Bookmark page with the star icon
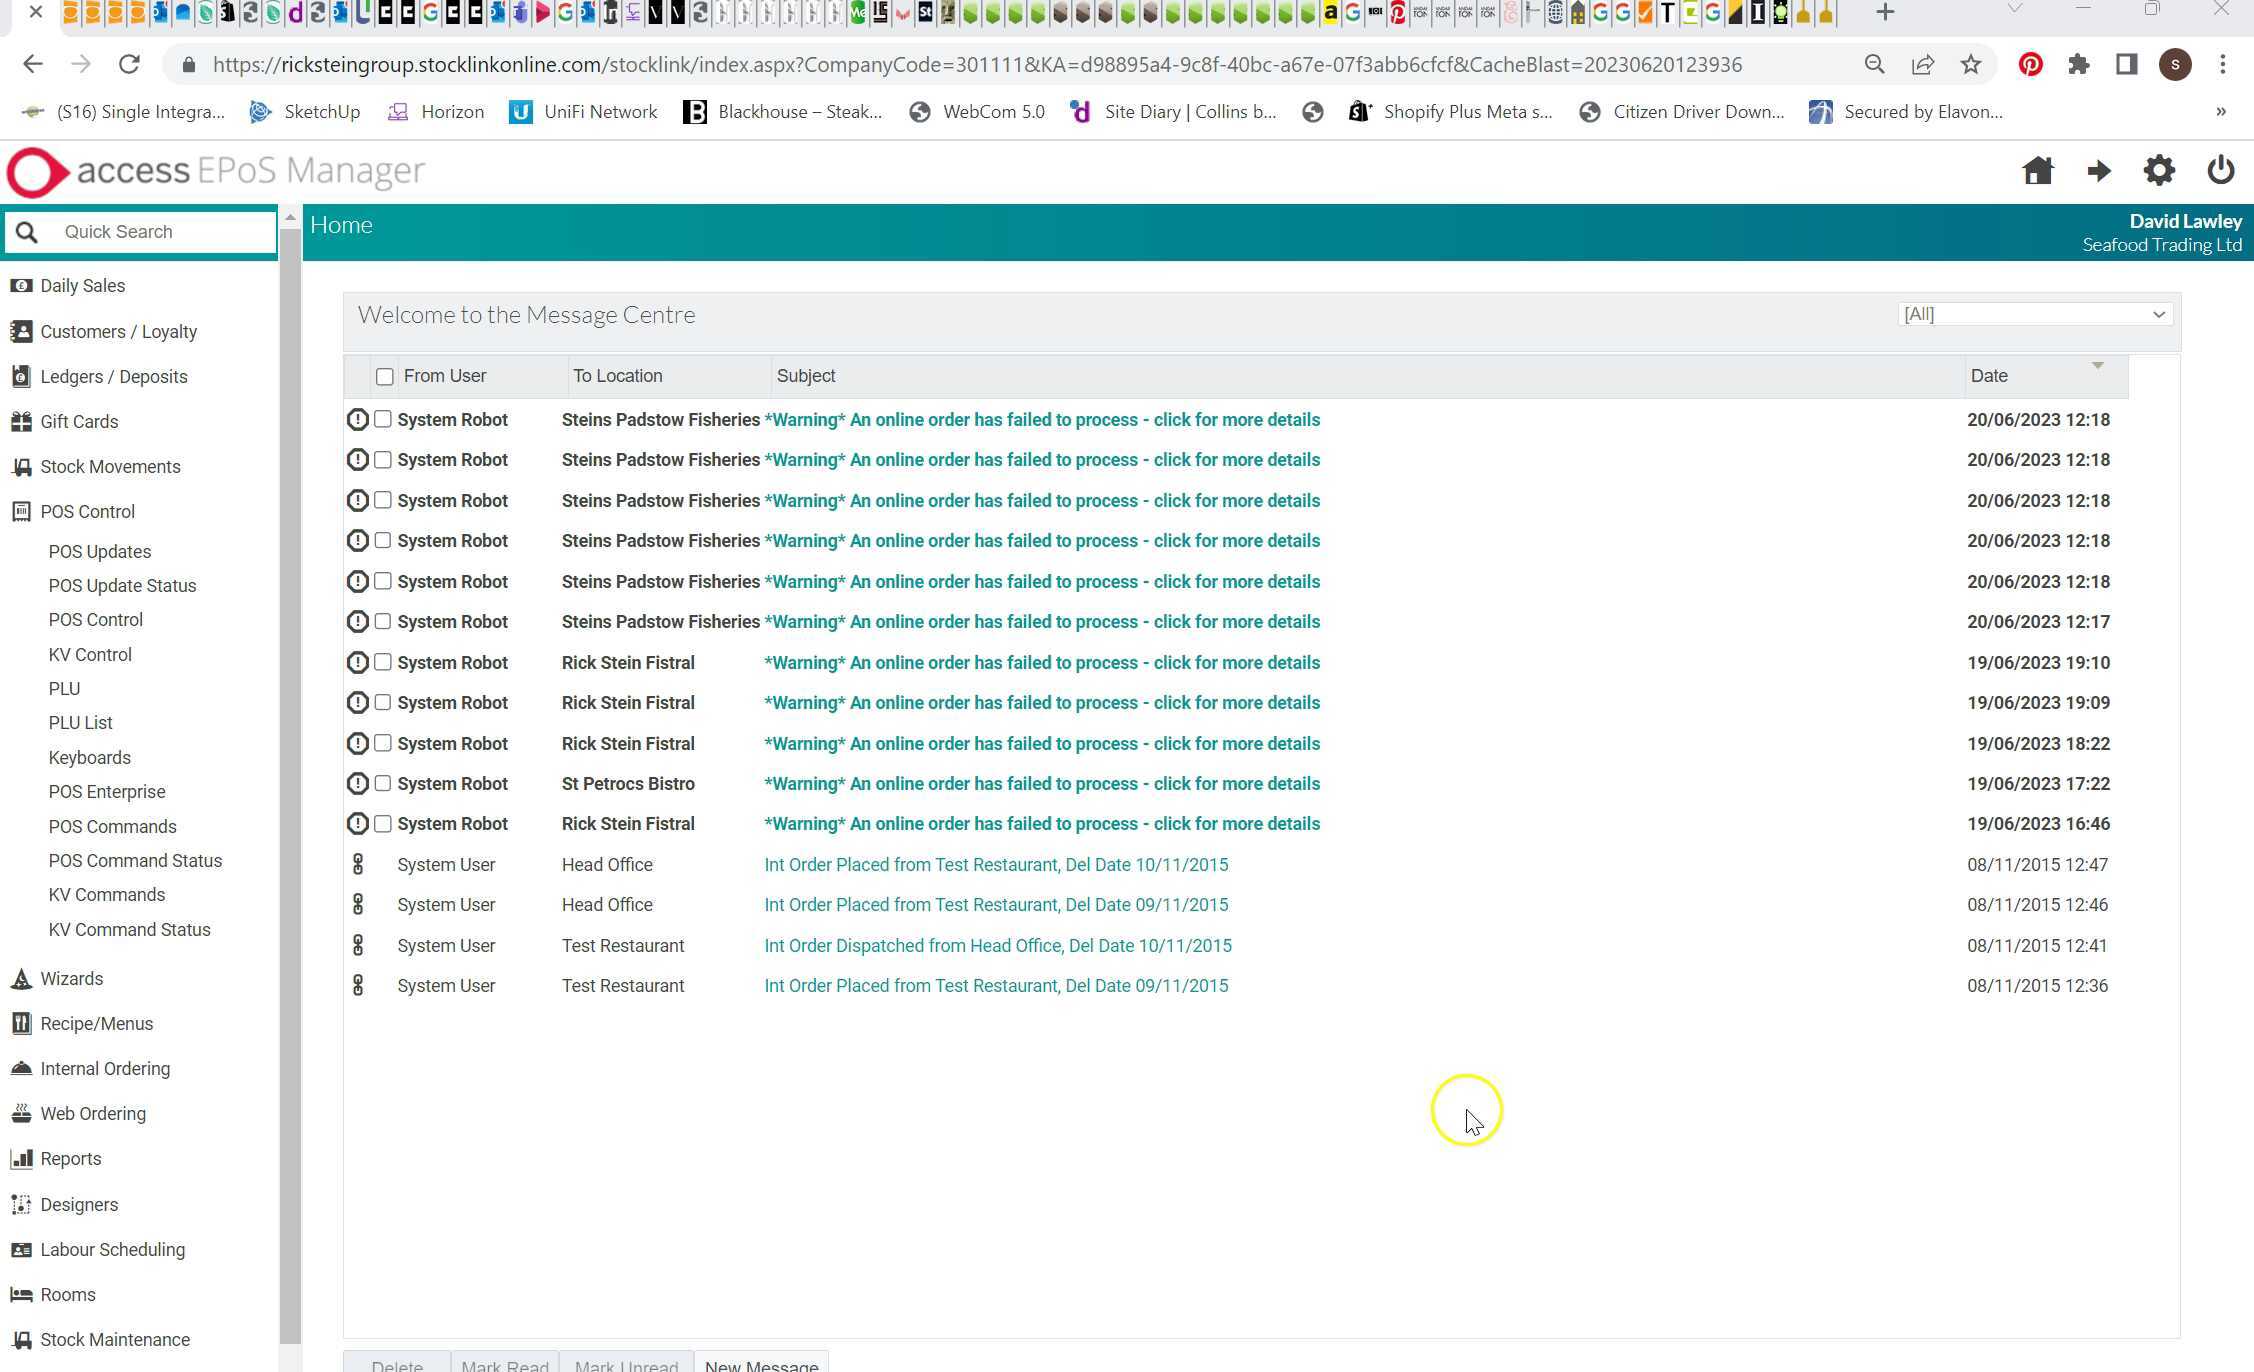The image size is (2254, 1372). point(1970,65)
